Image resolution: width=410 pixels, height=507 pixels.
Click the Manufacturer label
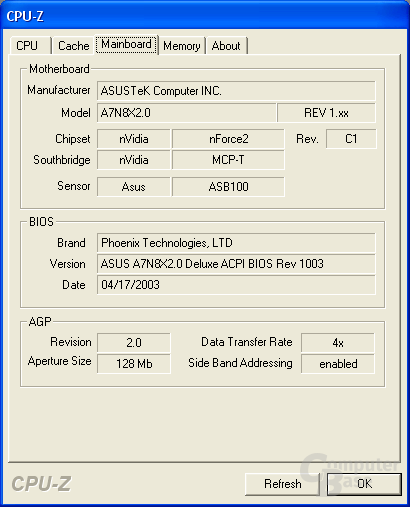pyautogui.click(x=59, y=90)
